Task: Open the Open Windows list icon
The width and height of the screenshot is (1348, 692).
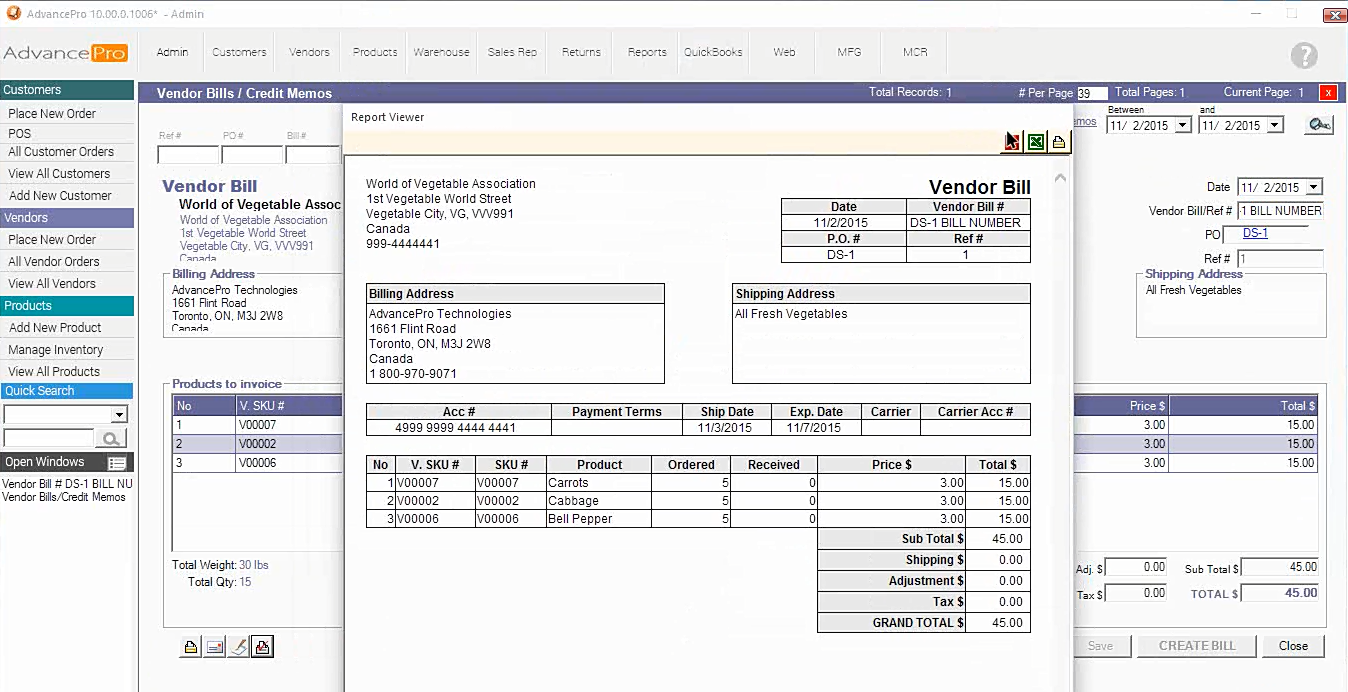Action: tap(117, 463)
